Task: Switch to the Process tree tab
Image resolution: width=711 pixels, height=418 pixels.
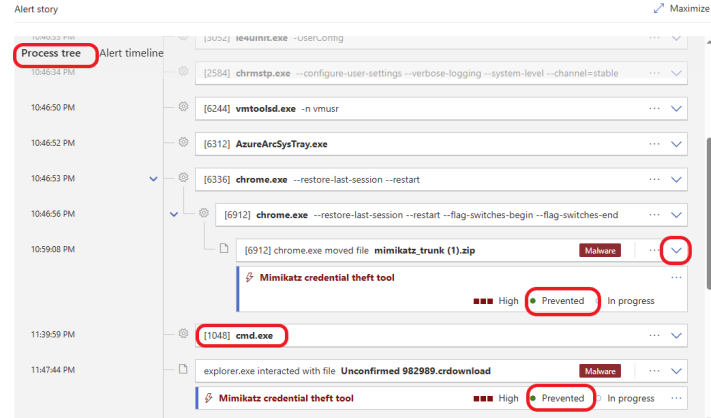Action: 51,53
